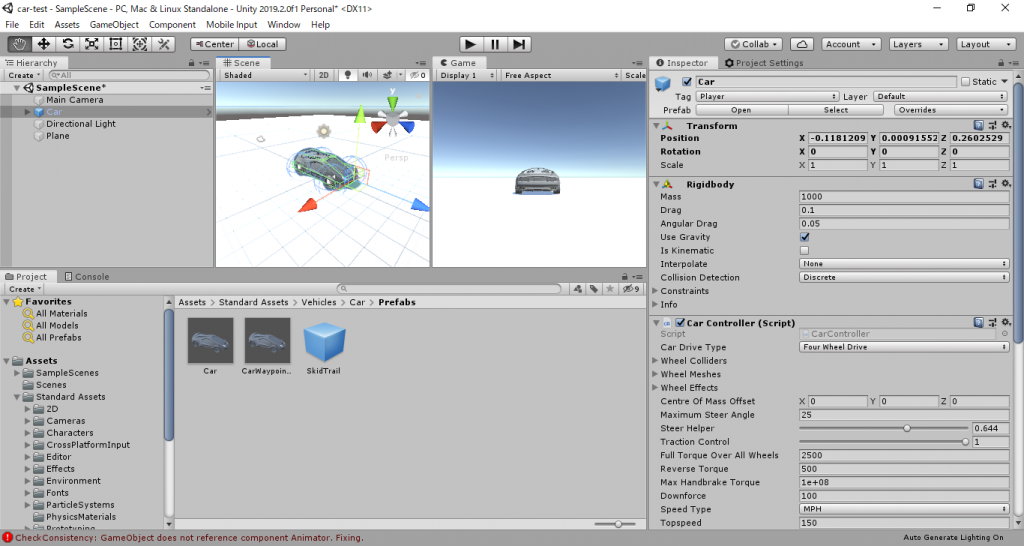The height and width of the screenshot is (546, 1024).
Task: Select the Rotate tool
Action: 68,44
